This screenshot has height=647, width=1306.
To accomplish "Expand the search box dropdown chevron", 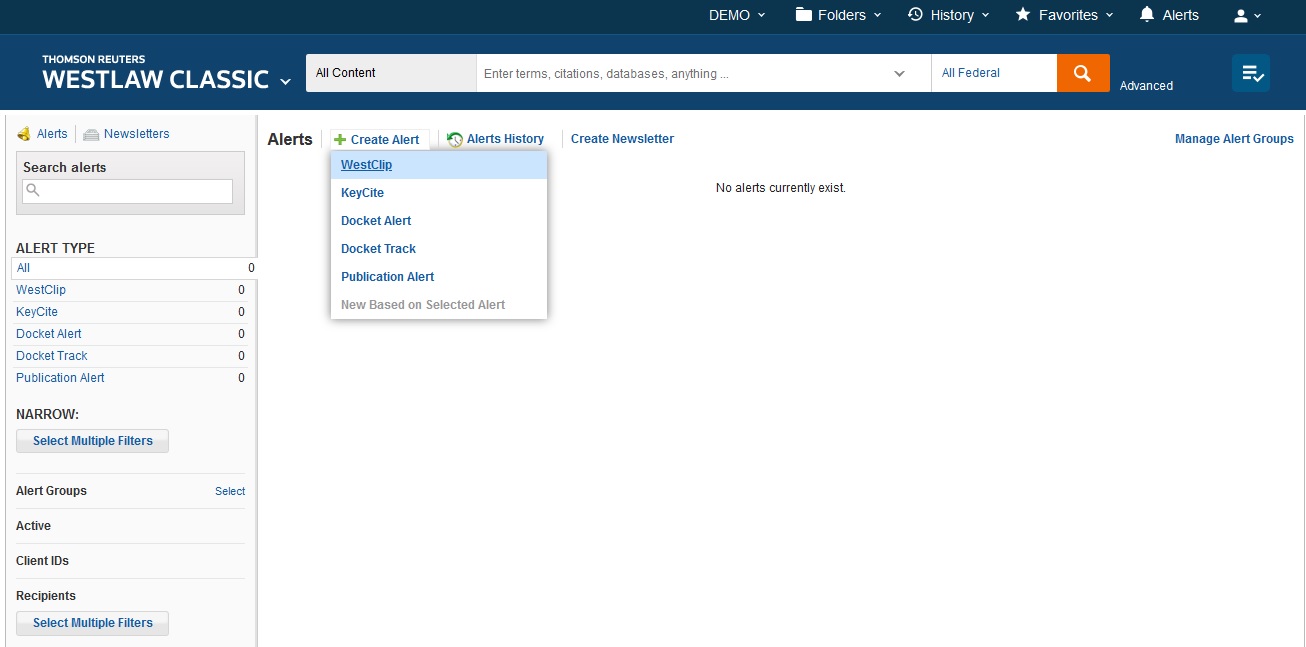I will click(899, 73).
